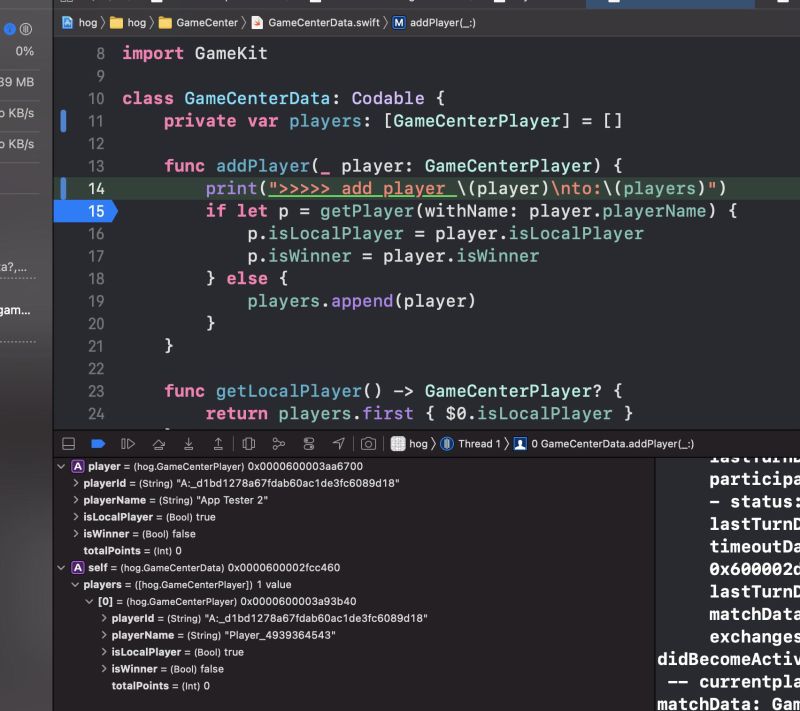The image size is (800, 711).
Task: Toggle the breakpoint on line 11
Action: point(64,121)
